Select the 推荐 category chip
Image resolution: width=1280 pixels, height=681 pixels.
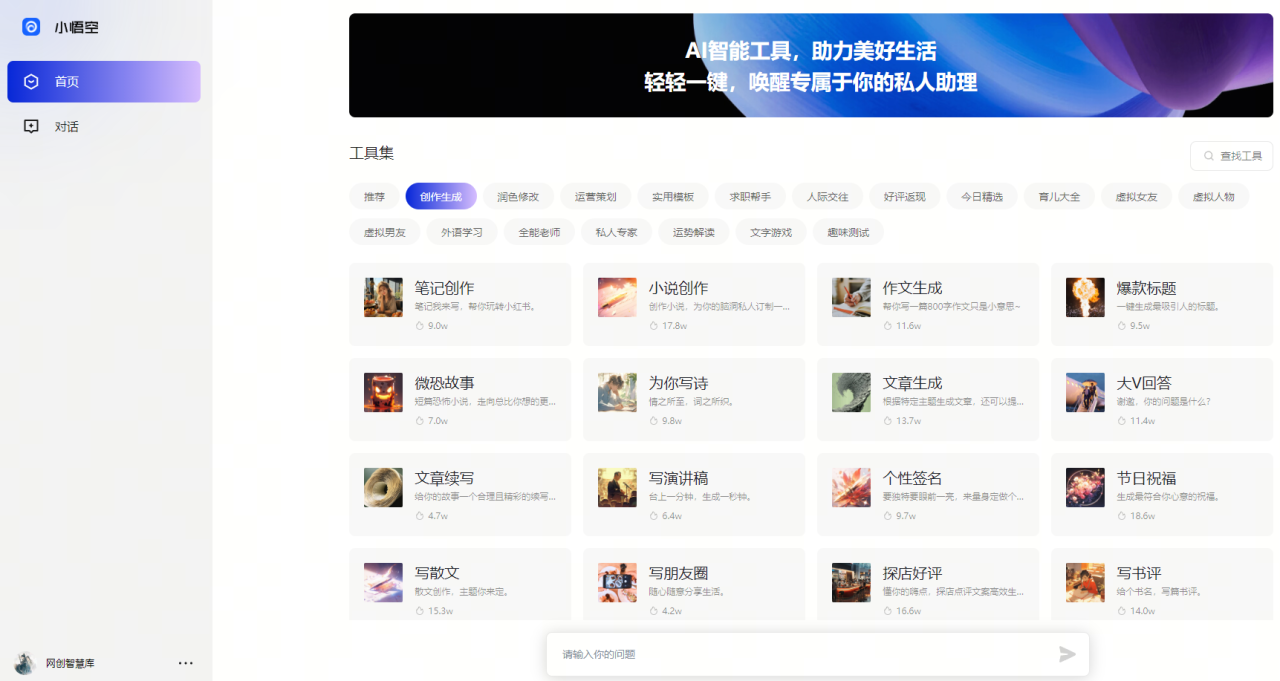point(373,196)
